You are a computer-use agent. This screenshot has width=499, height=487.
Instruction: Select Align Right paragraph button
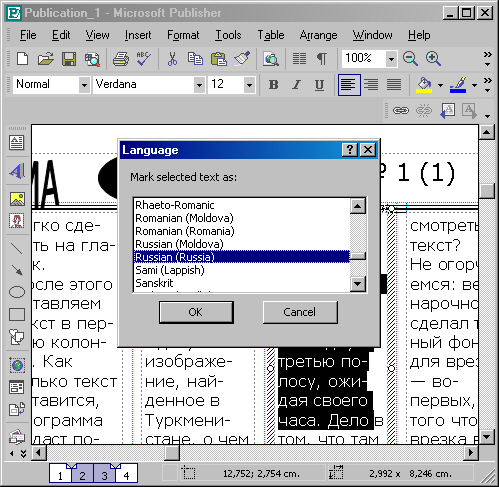tap(371, 85)
